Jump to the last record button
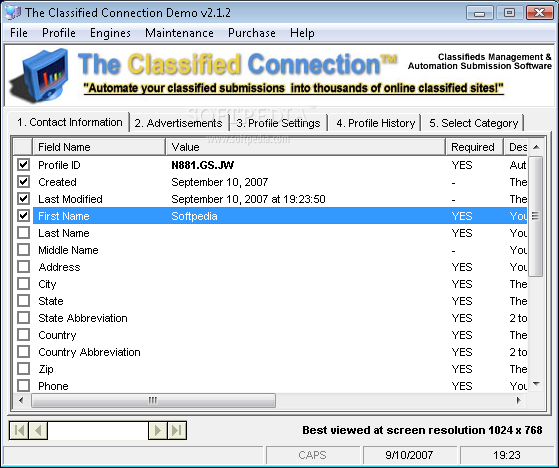 (x=177, y=430)
